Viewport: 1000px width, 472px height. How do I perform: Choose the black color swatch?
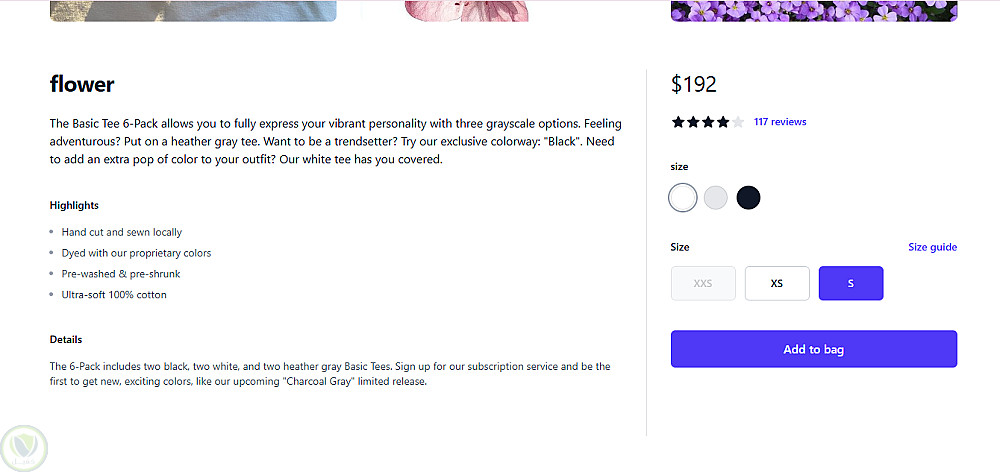(x=748, y=198)
